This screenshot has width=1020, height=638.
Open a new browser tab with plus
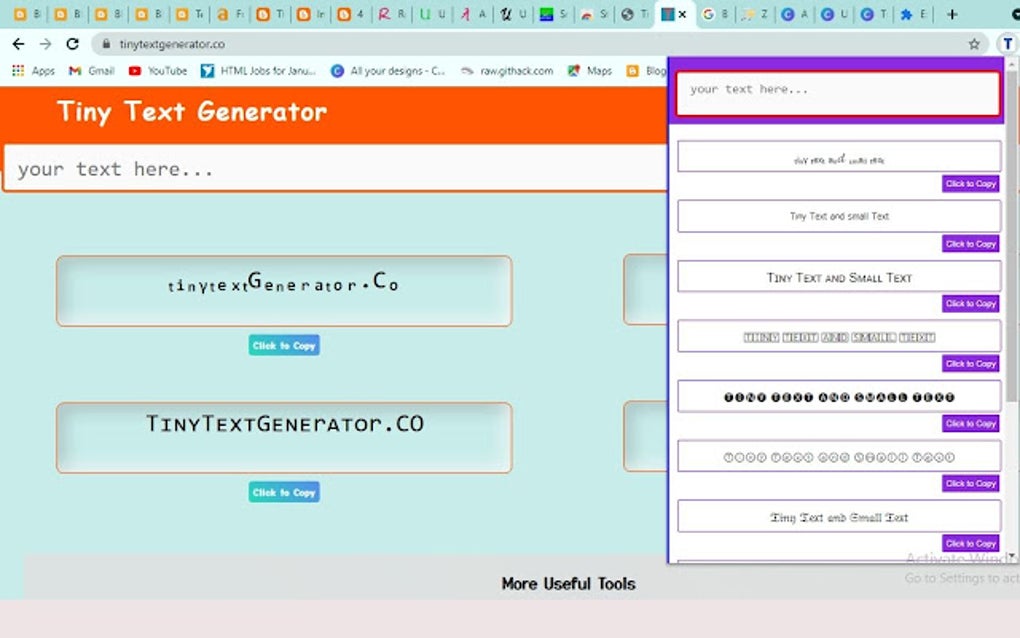[x=952, y=14]
